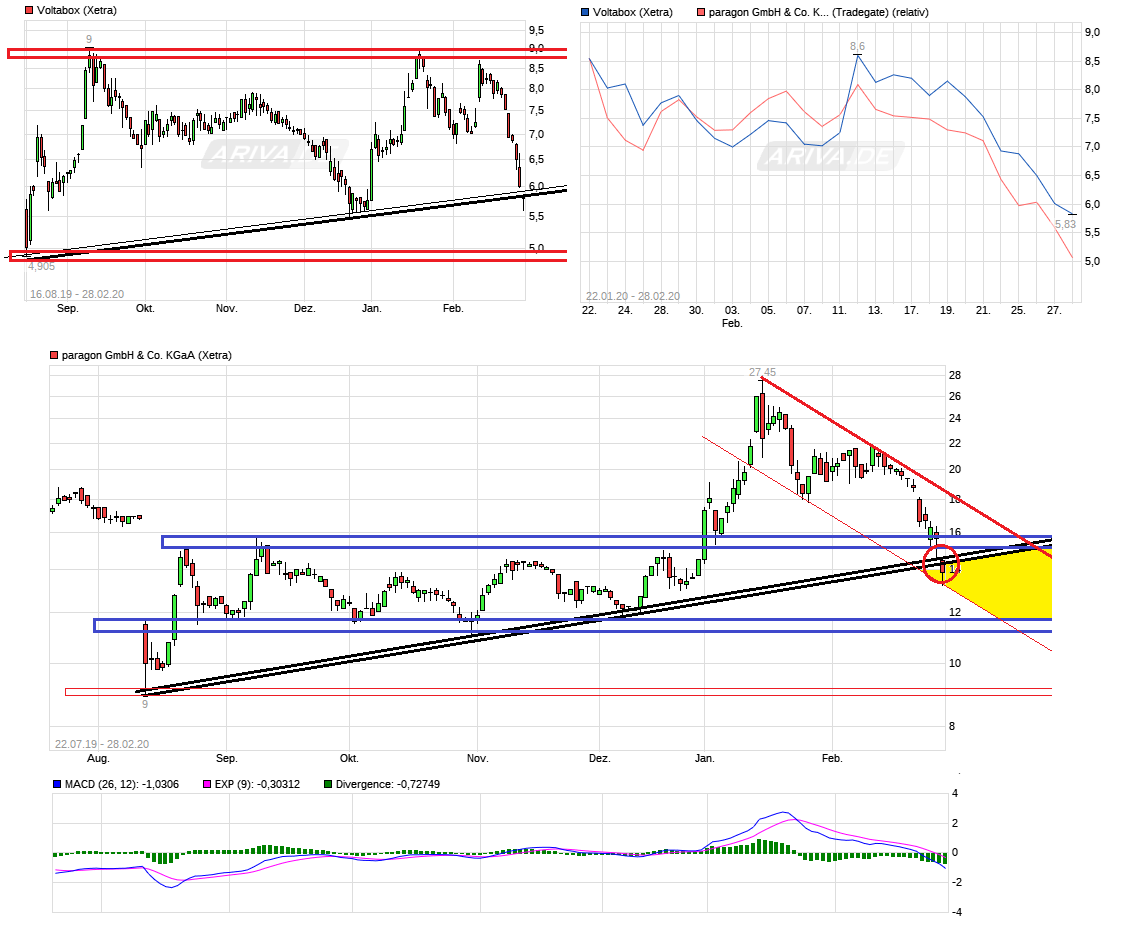Click the date range '22.01.20 - 28.02.20'
This screenshot has width=1124, height=950.
633,296
